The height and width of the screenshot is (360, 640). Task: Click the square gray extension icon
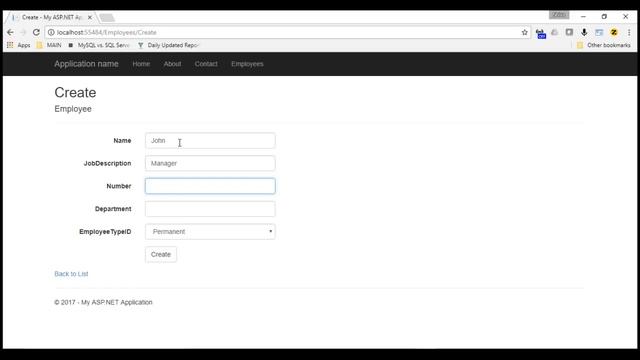[569, 32]
